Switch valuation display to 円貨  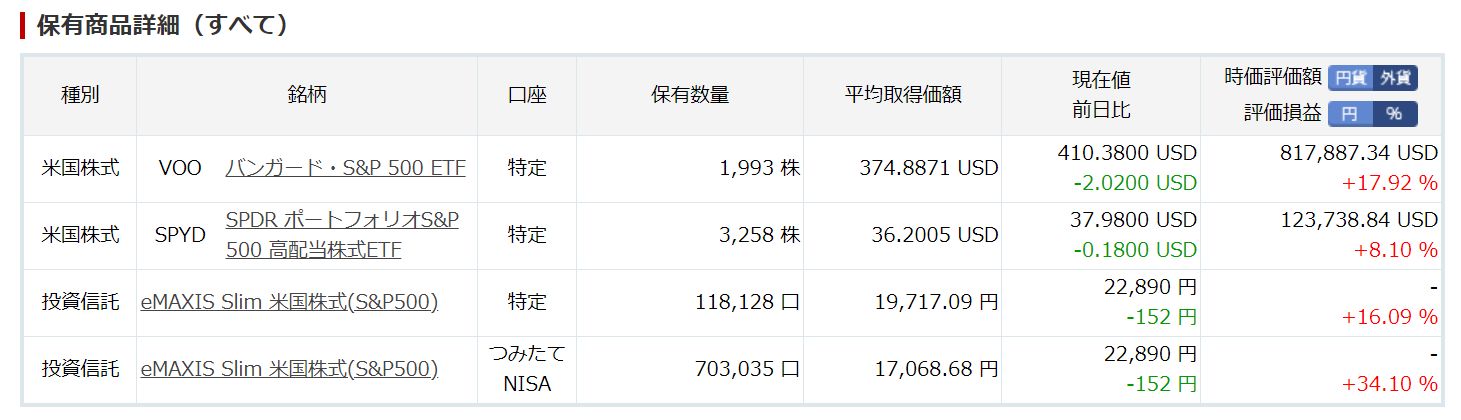(x=1350, y=78)
